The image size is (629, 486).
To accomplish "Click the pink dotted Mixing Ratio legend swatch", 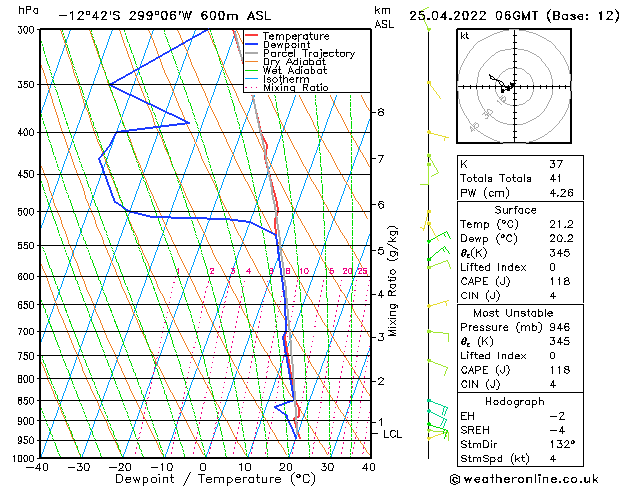I will pos(251,87).
